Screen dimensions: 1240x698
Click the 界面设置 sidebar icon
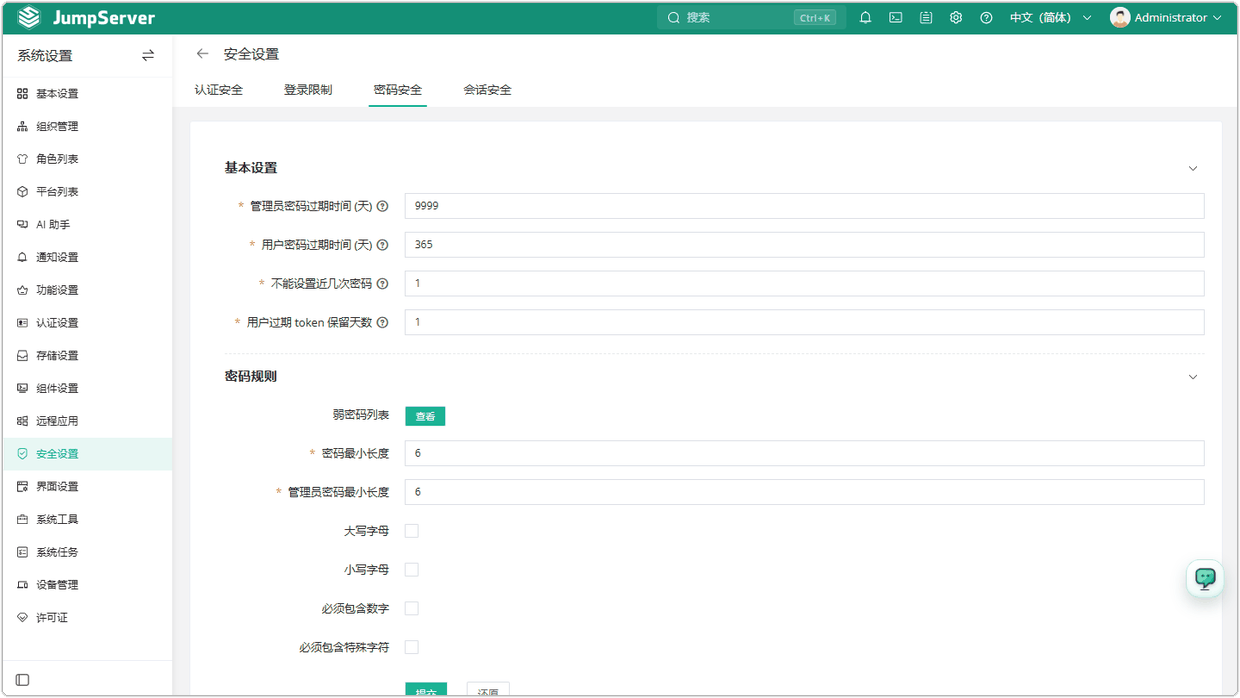point(22,487)
